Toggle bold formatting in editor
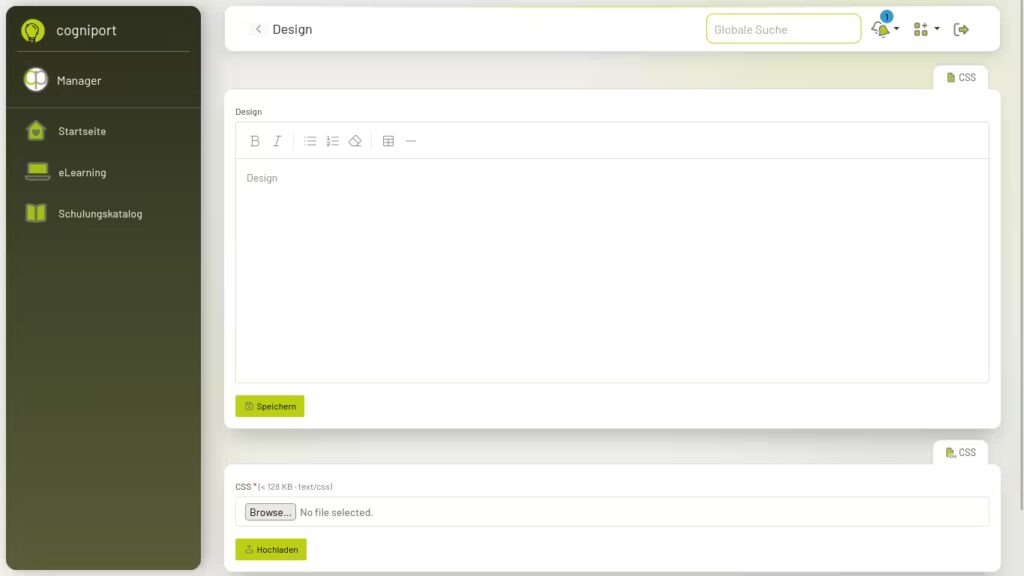The width and height of the screenshot is (1024, 576). [255, 141]
